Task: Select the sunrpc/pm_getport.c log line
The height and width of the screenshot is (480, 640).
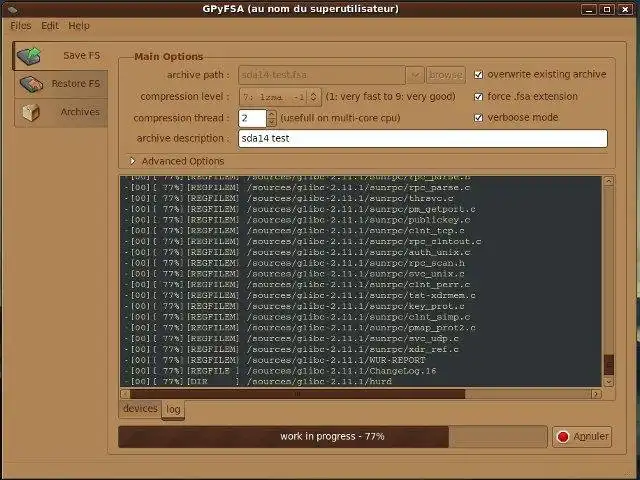Action: pyautogui.click(x=300, y=209)
